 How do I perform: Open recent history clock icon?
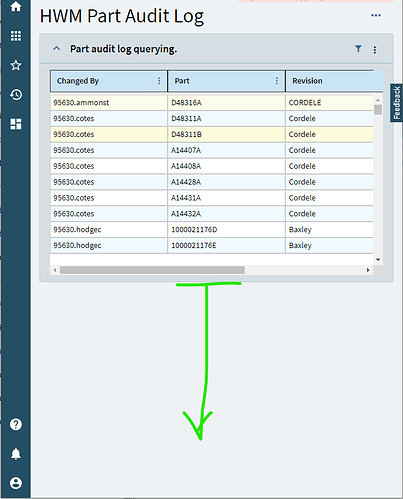[x=16, y=95]
